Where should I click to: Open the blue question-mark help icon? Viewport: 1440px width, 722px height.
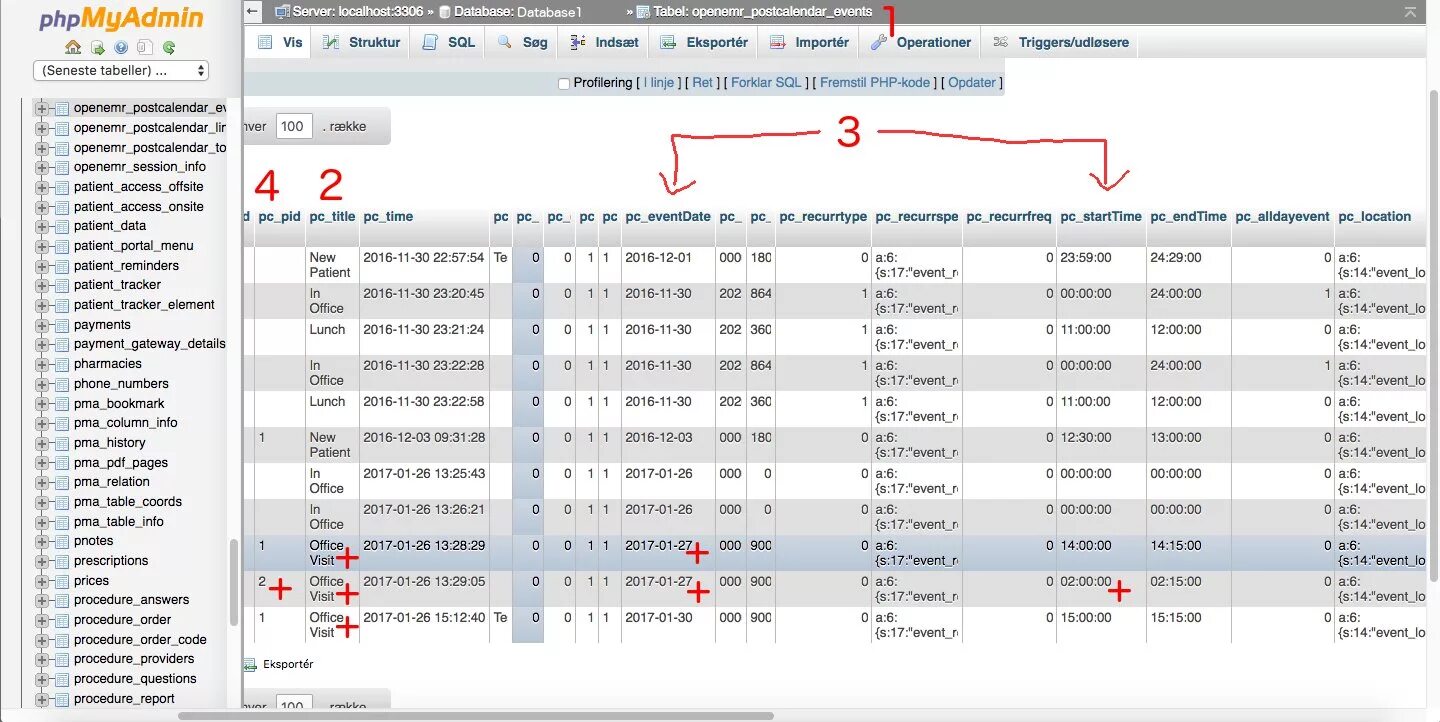pyautogui.click(x=121, y=47)
